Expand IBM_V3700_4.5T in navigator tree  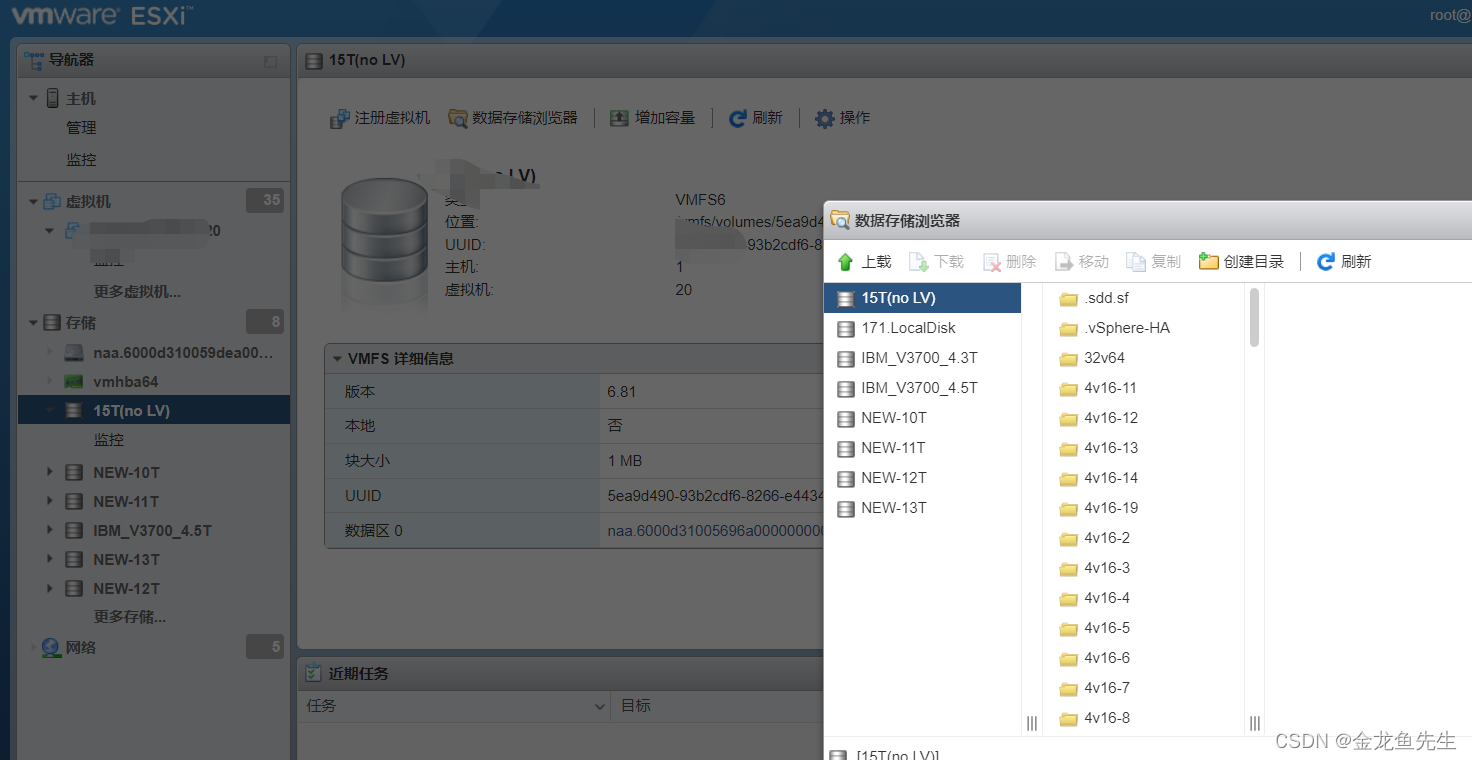(x=50, y=530)
